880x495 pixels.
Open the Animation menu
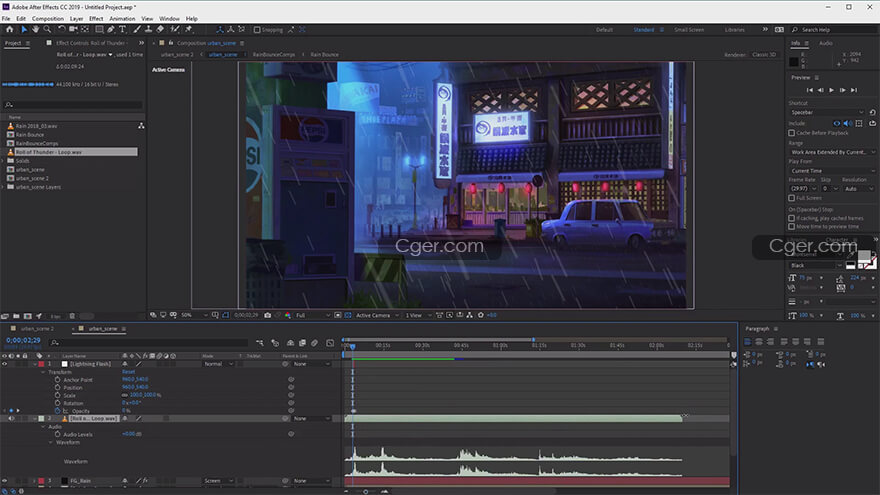pyautogui.click(x=122, y=19)
